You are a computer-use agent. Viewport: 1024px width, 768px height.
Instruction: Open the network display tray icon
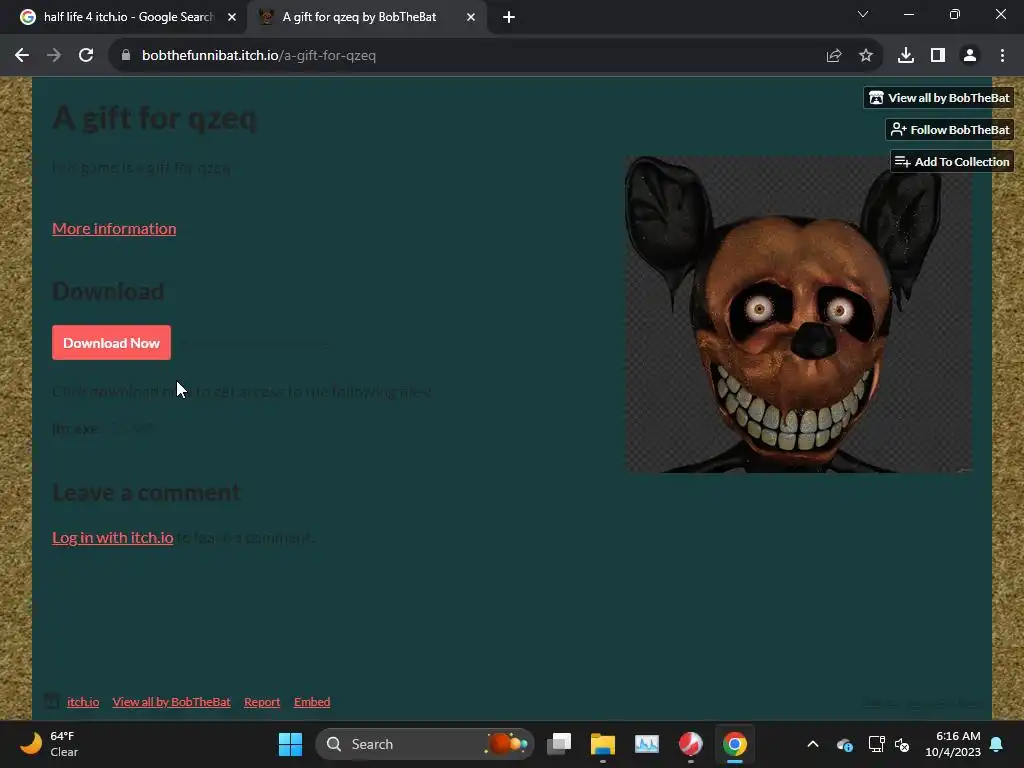click(x=876, y=744)
